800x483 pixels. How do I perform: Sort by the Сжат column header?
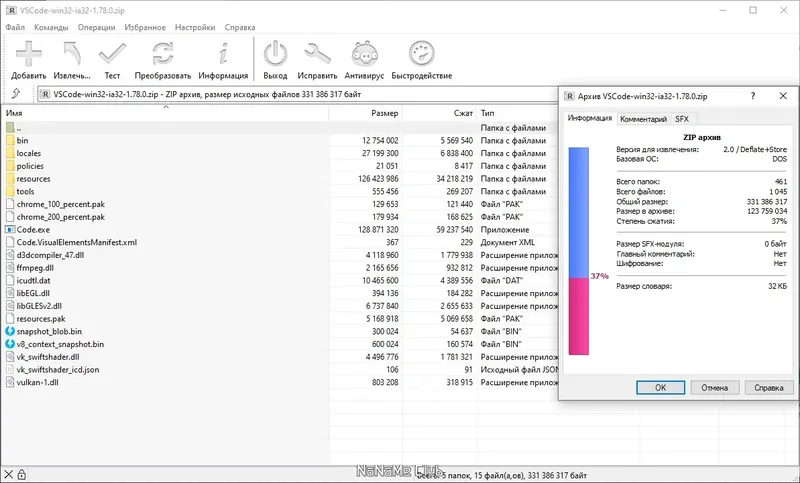point(439,113)
